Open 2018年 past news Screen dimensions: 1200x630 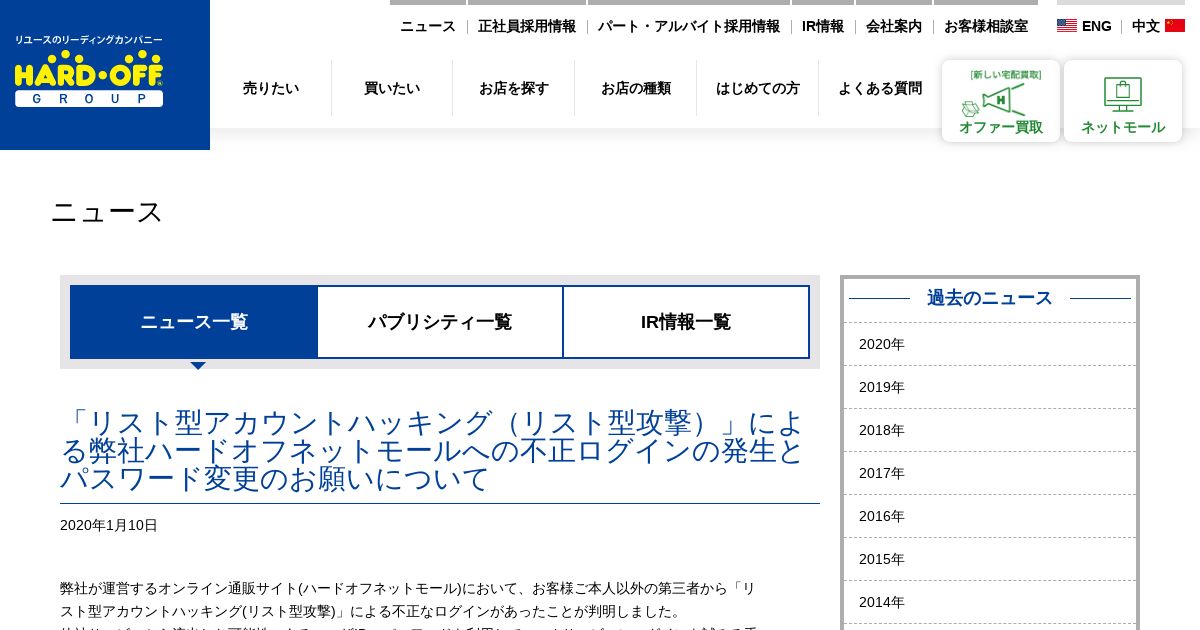pos(990,430)
